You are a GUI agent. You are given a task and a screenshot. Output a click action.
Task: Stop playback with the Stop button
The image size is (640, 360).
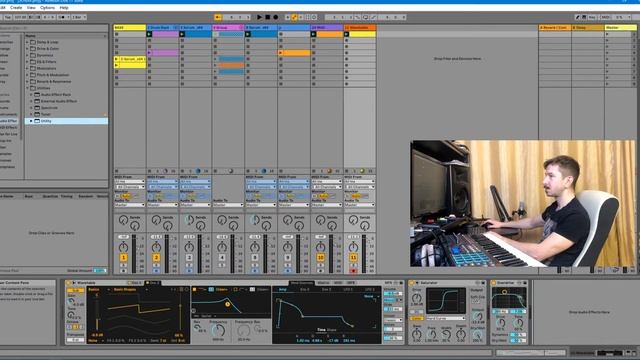(268, 17)
